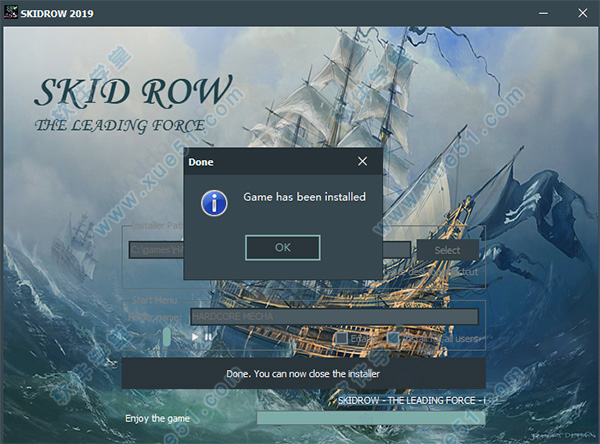Toggle the 'all users' checkbox
Image resolution: width=600 pixels, height=444 pixels.
[394, 338]
